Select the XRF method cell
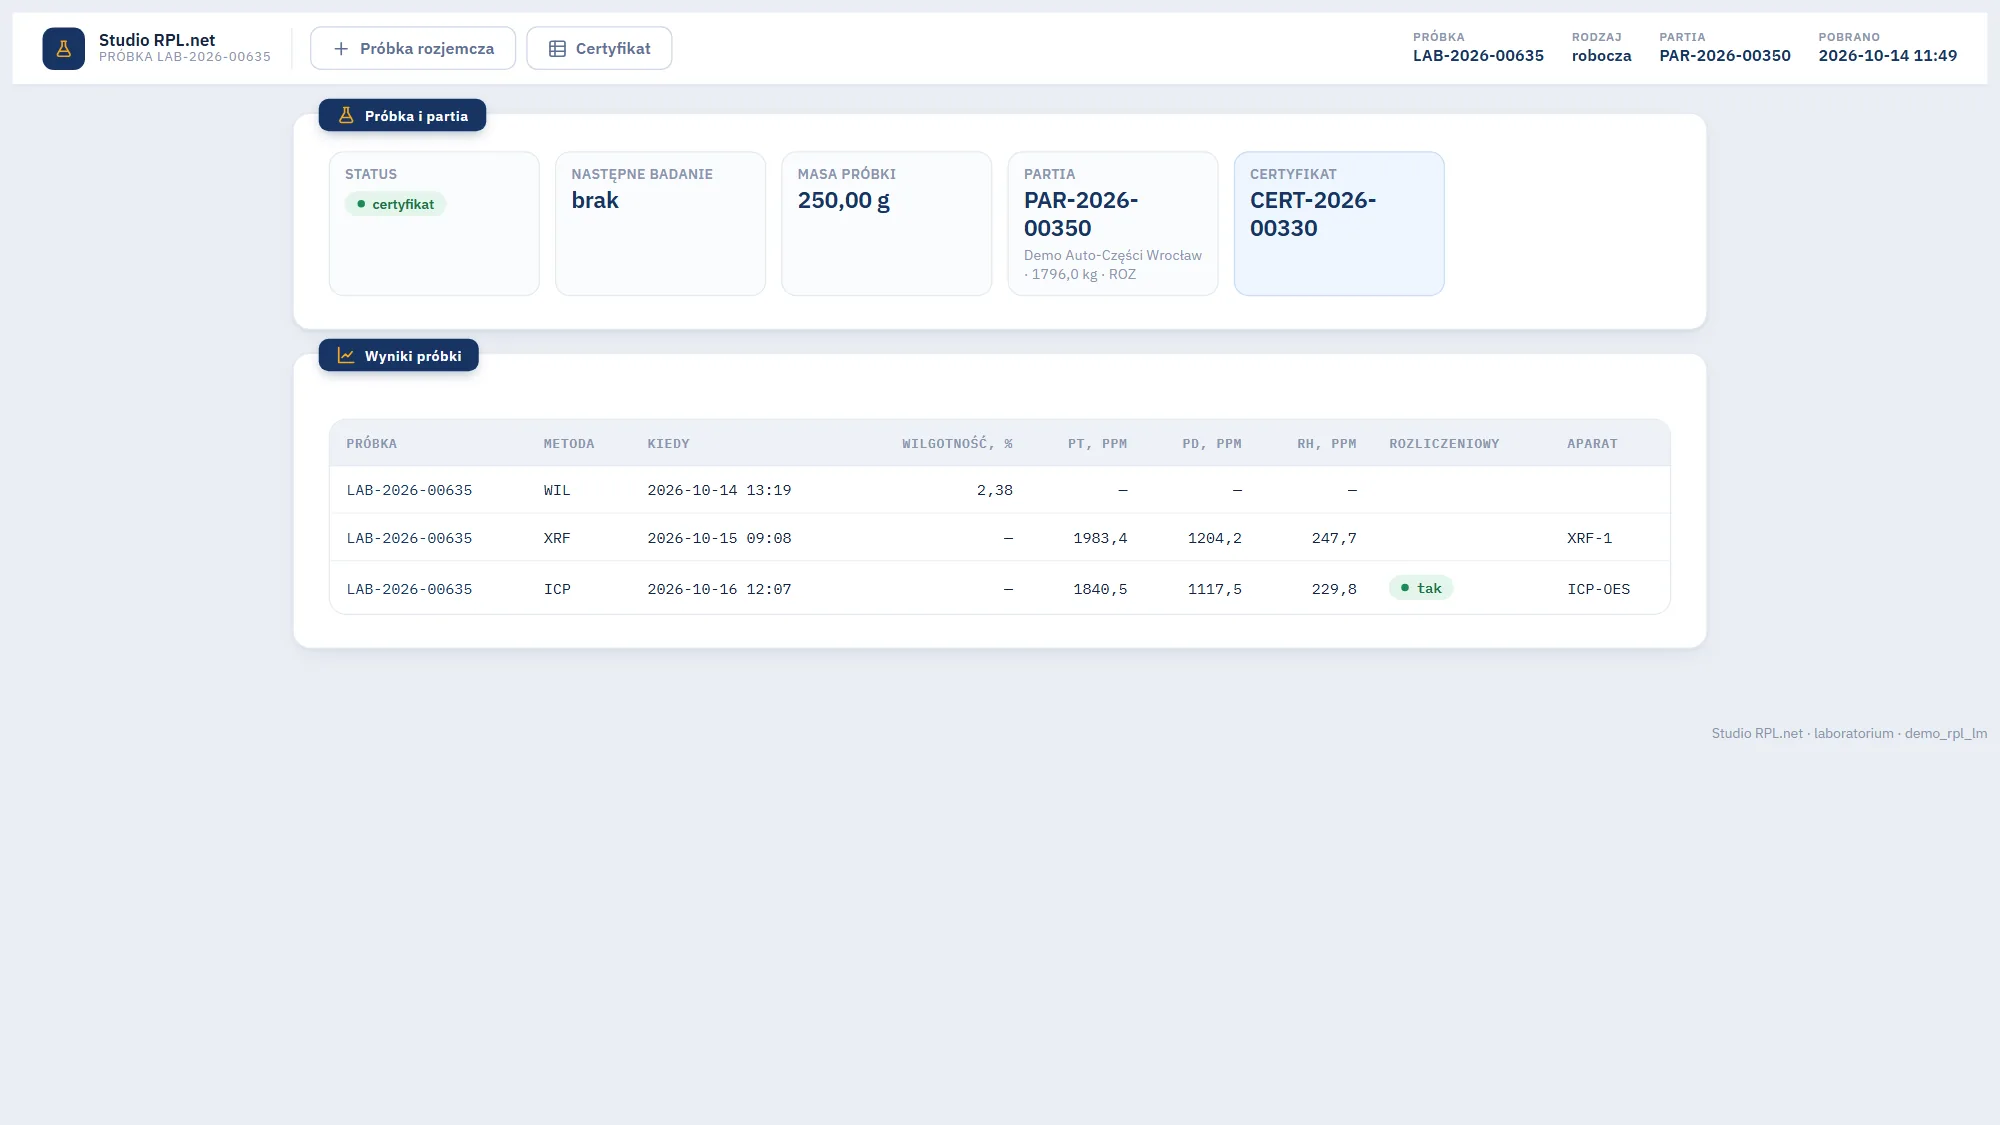Image resolution: width=2000 pixels, height=1125 pixels. 556,538
